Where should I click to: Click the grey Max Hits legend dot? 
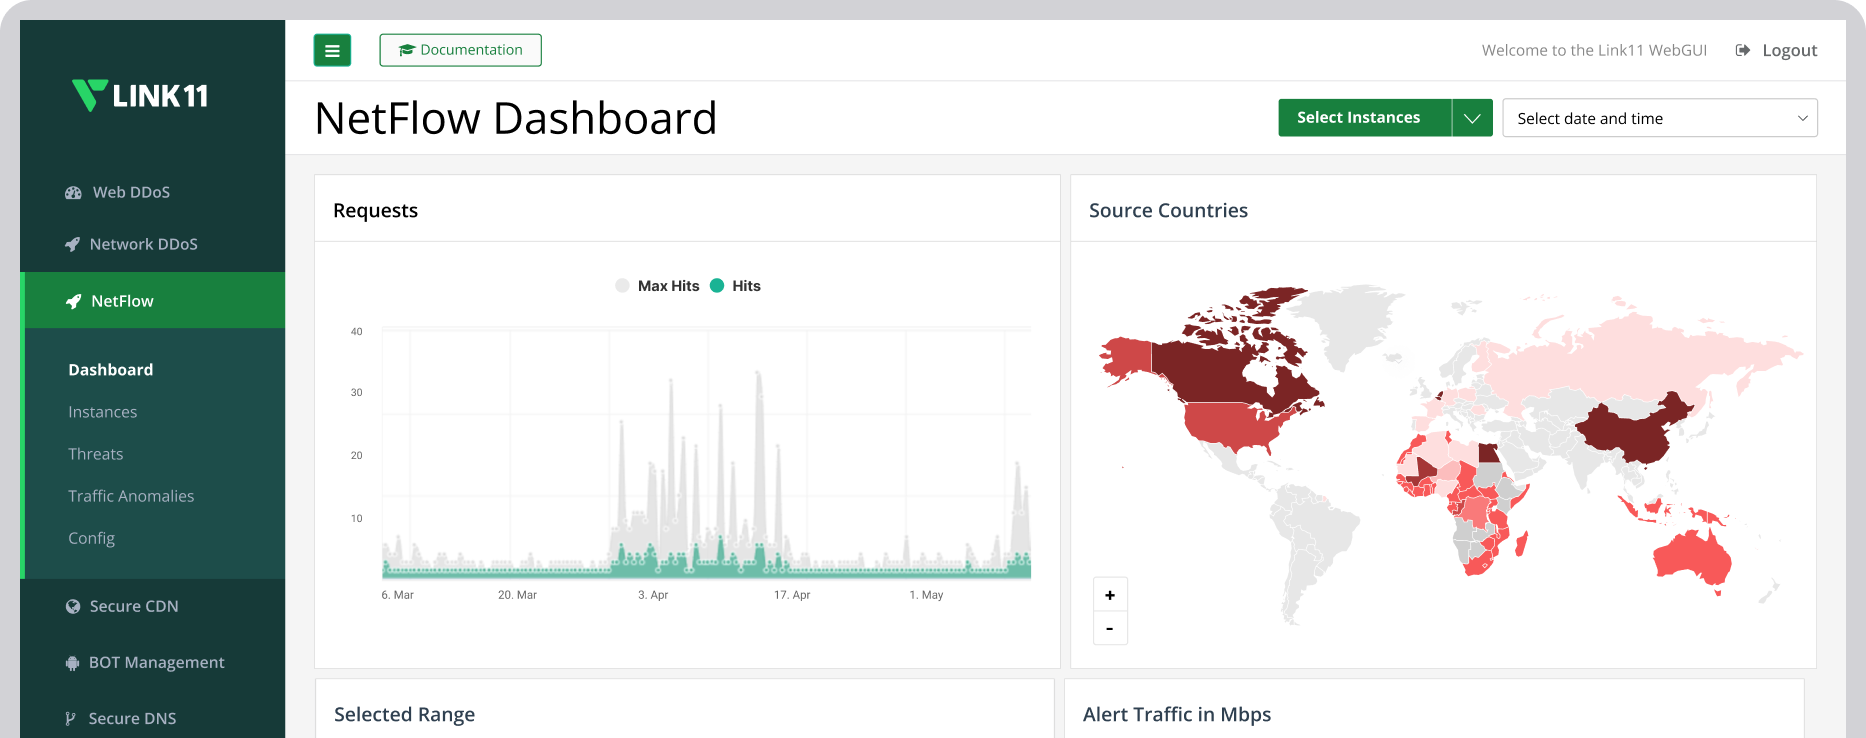[622, 286]
